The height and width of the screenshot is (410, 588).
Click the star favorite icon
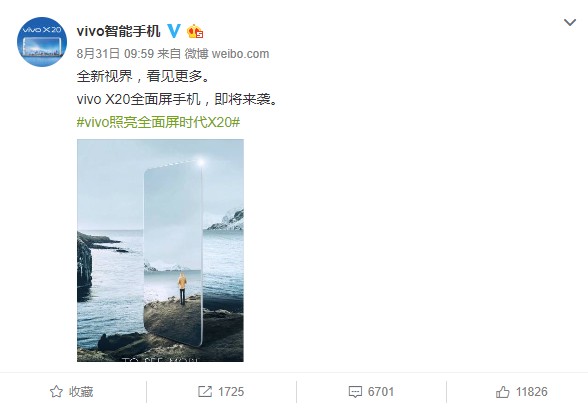(56, 392)
